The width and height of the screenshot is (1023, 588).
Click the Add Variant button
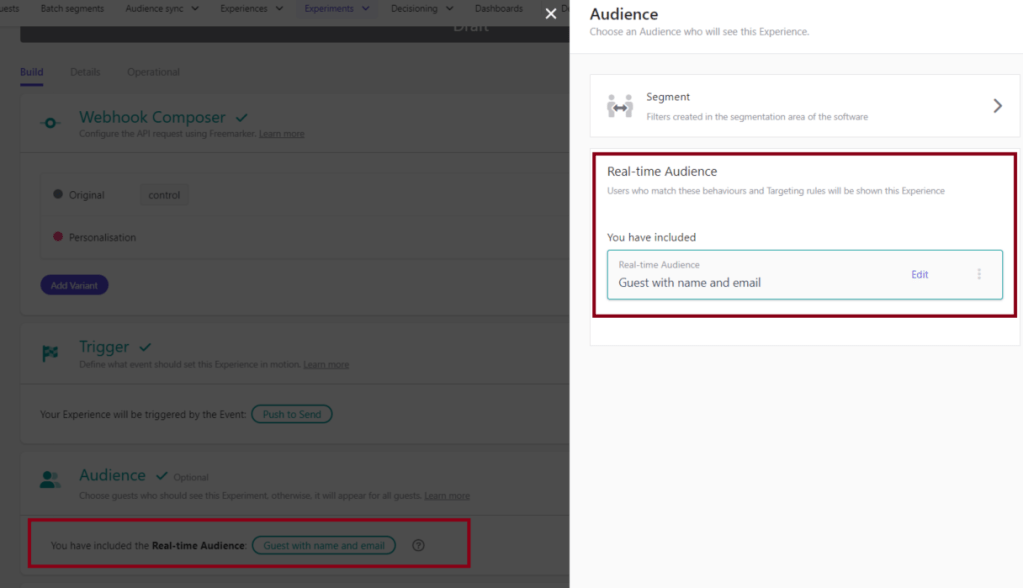pyautogui.click(x=74, y=285)
